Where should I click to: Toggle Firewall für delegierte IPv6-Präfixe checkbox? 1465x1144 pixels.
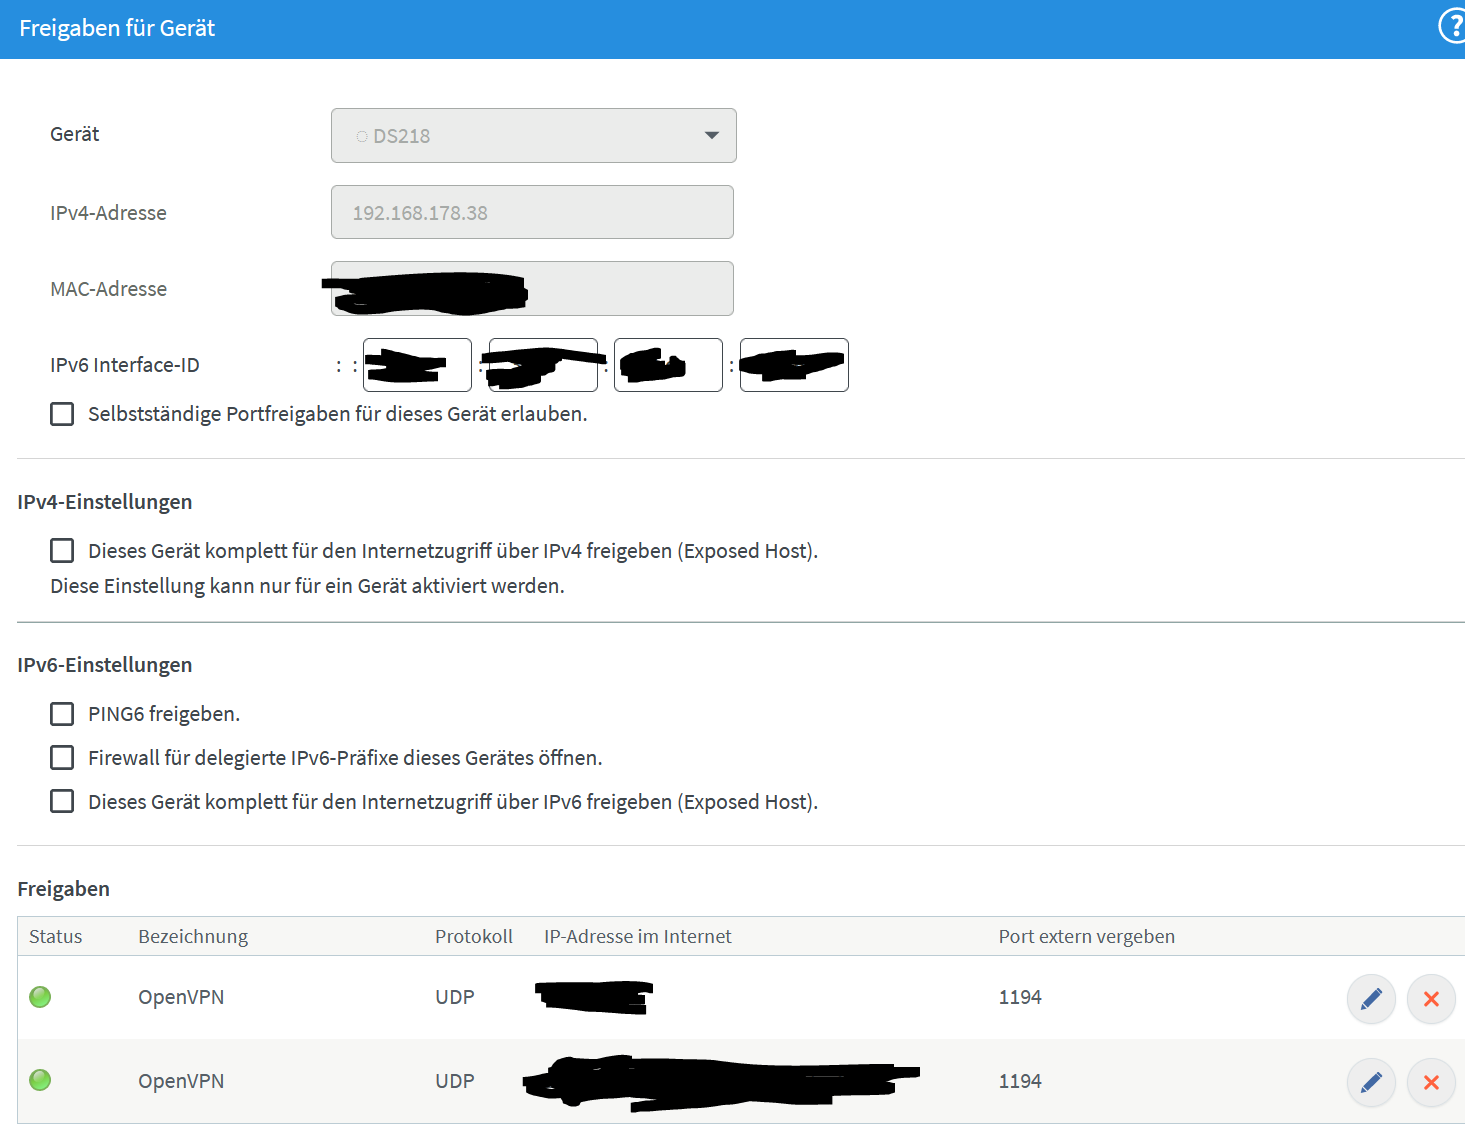click(62, 757)
